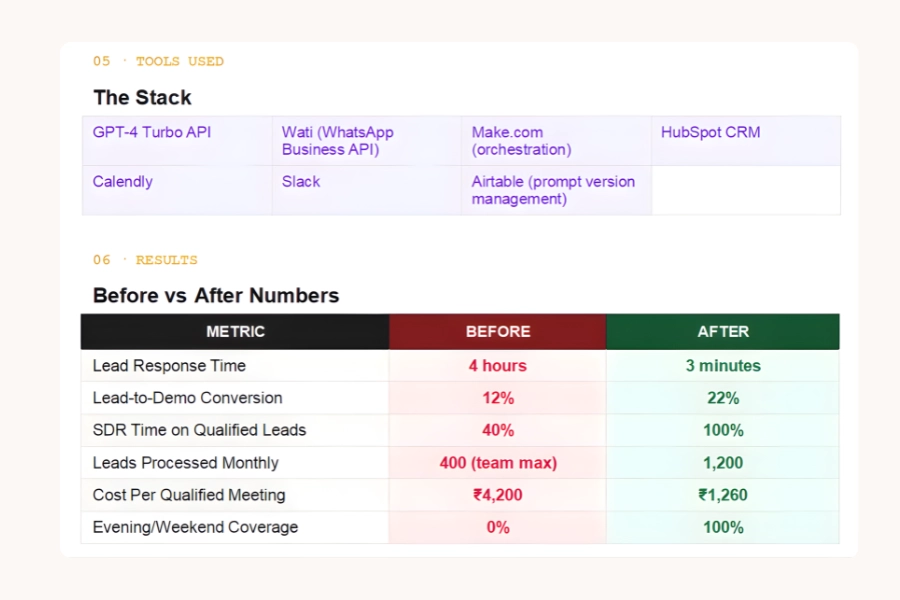This screenshot has width=900, height=600.
Task: Select the '400 (team max)' cell
Action: pyautogui.click(x=497, y=463)
